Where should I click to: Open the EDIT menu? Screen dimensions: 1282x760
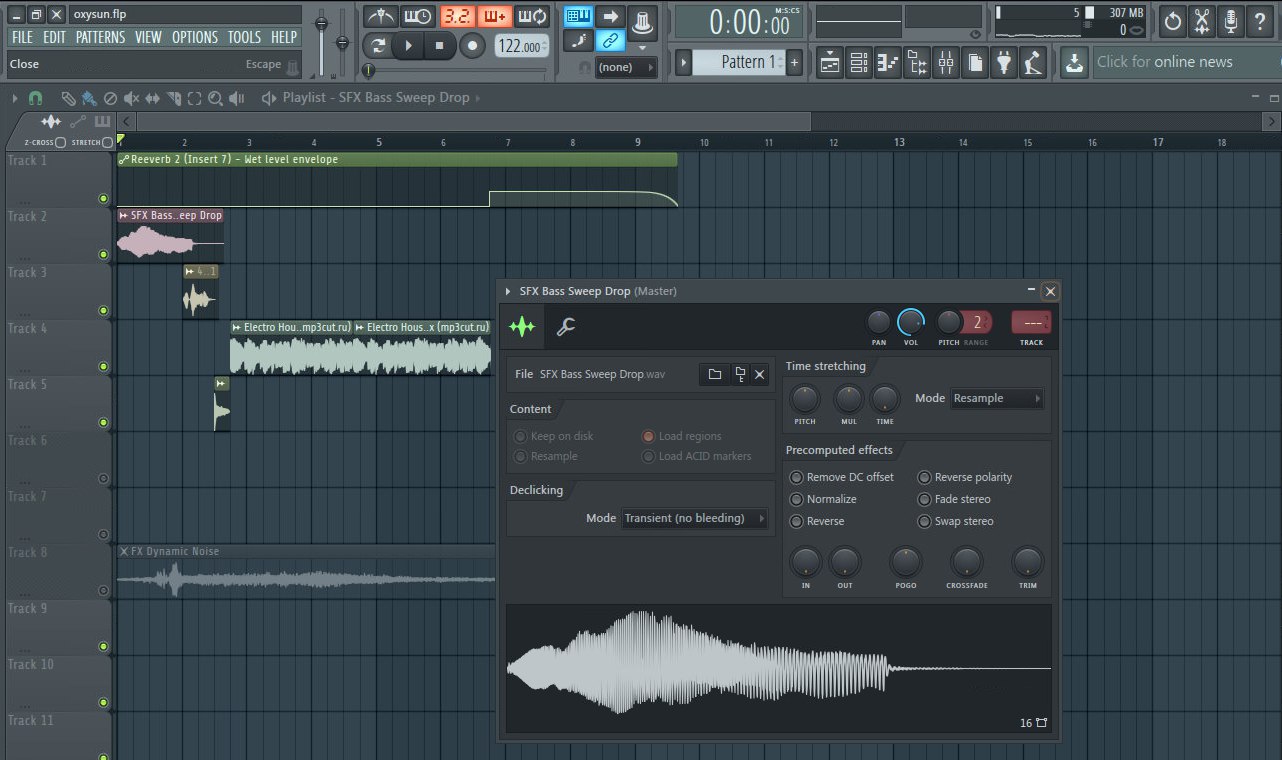coord(54,37)
